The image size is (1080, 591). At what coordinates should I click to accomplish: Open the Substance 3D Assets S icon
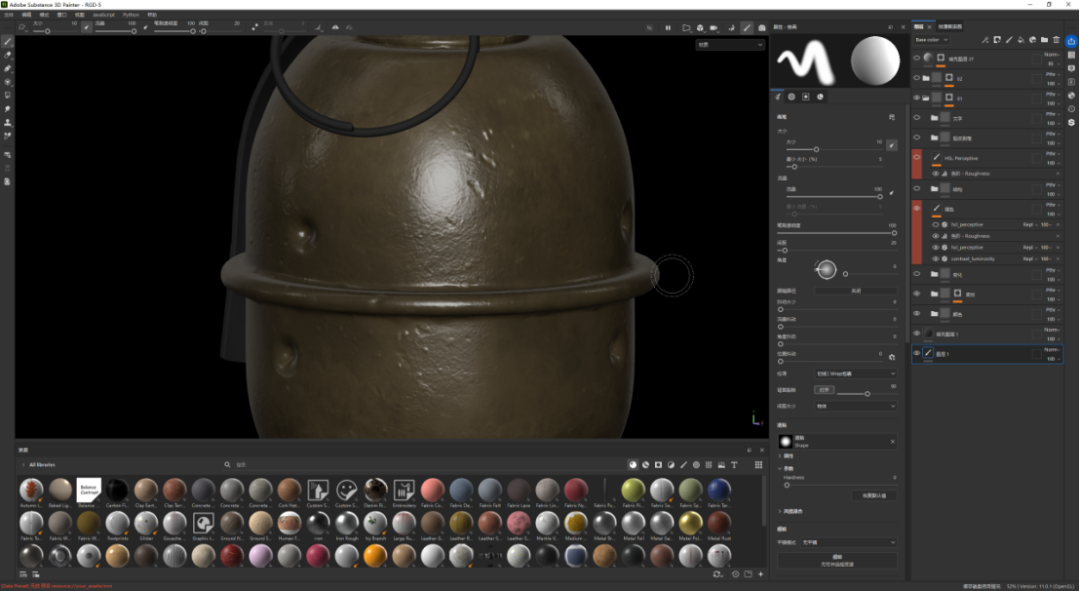(x=1071, y=123)
